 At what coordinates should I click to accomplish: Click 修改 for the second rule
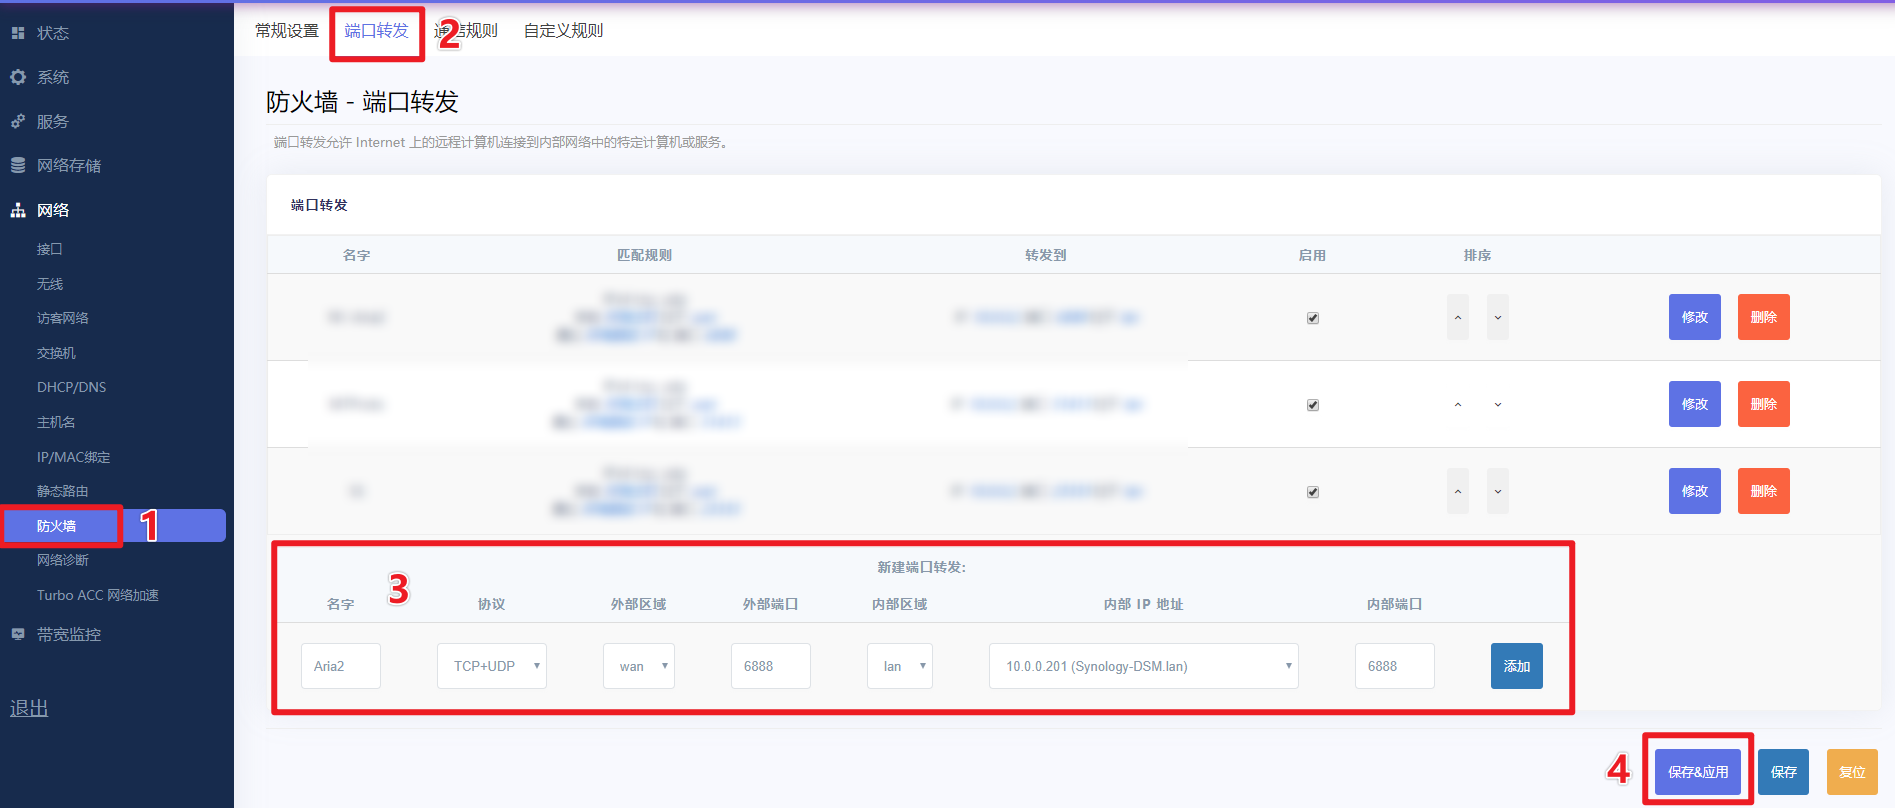(1695, 404)
